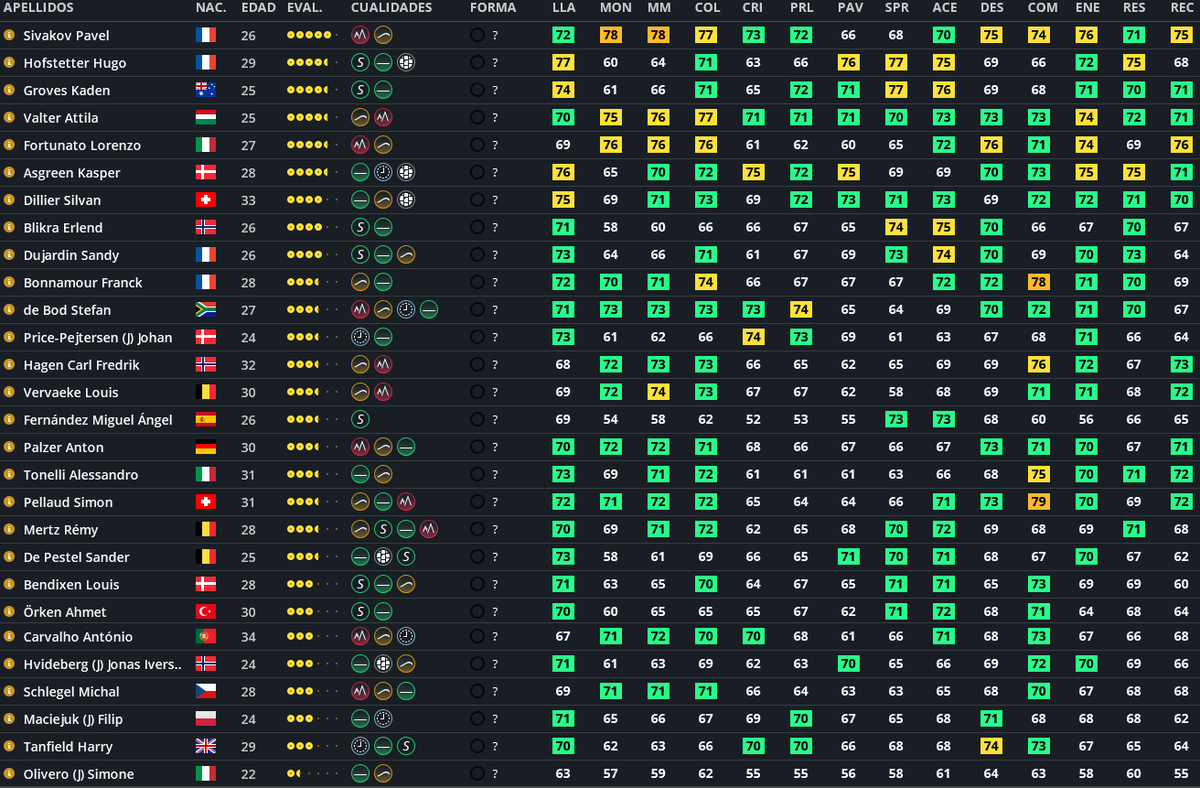Click Sivakov Pavel's mountain quality icon
This screenshot has width=1200, height=788.
point(361,35)
